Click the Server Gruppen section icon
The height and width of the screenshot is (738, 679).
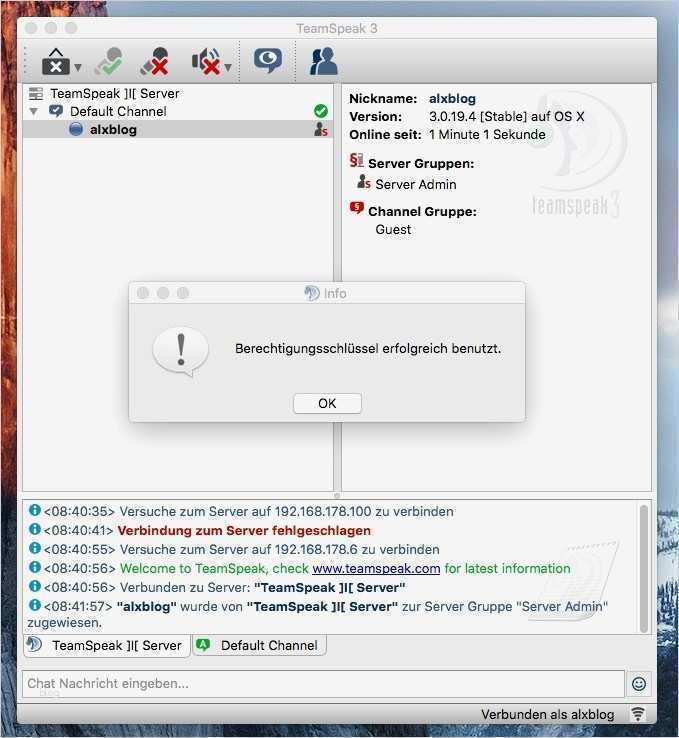(x=356, y=160)
